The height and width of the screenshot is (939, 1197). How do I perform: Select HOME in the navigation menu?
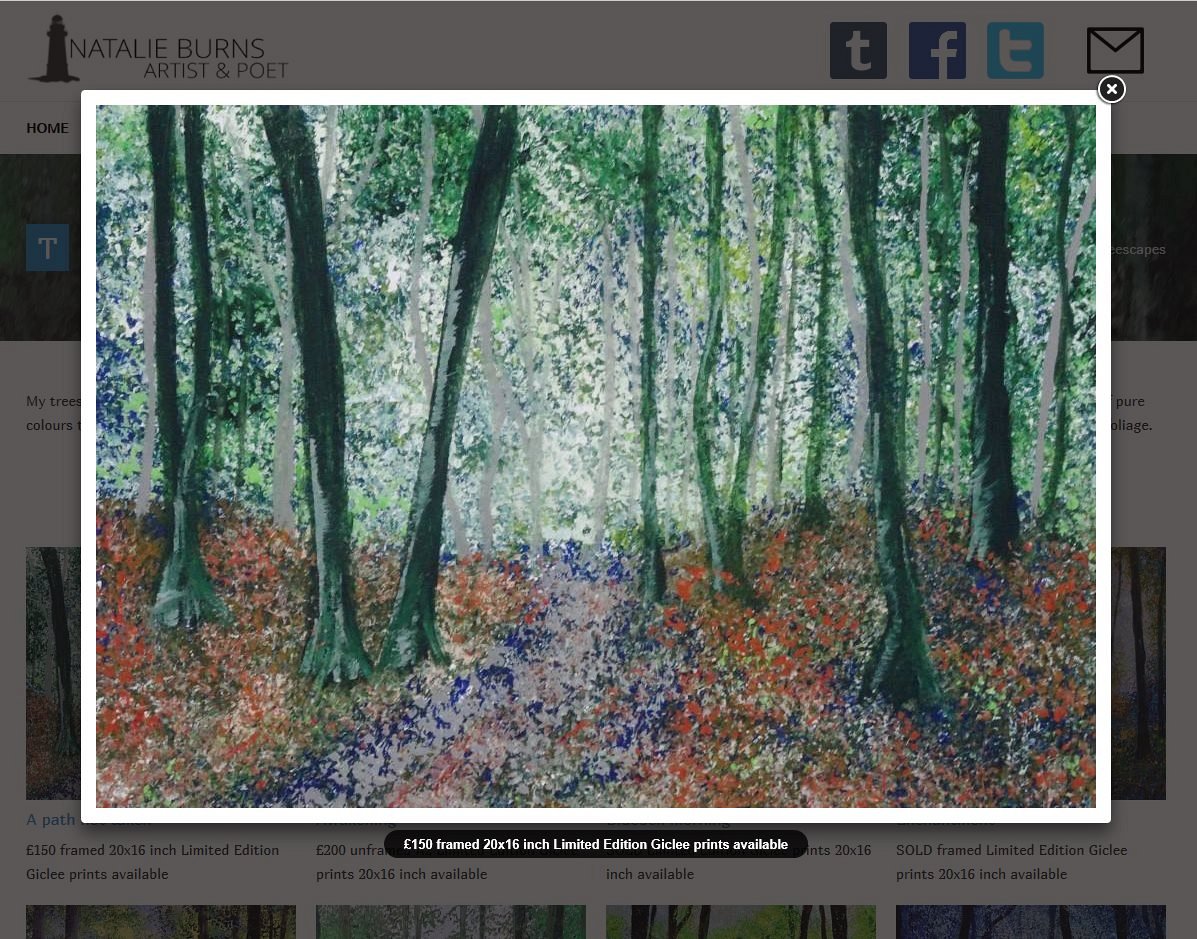click(47, 128)
